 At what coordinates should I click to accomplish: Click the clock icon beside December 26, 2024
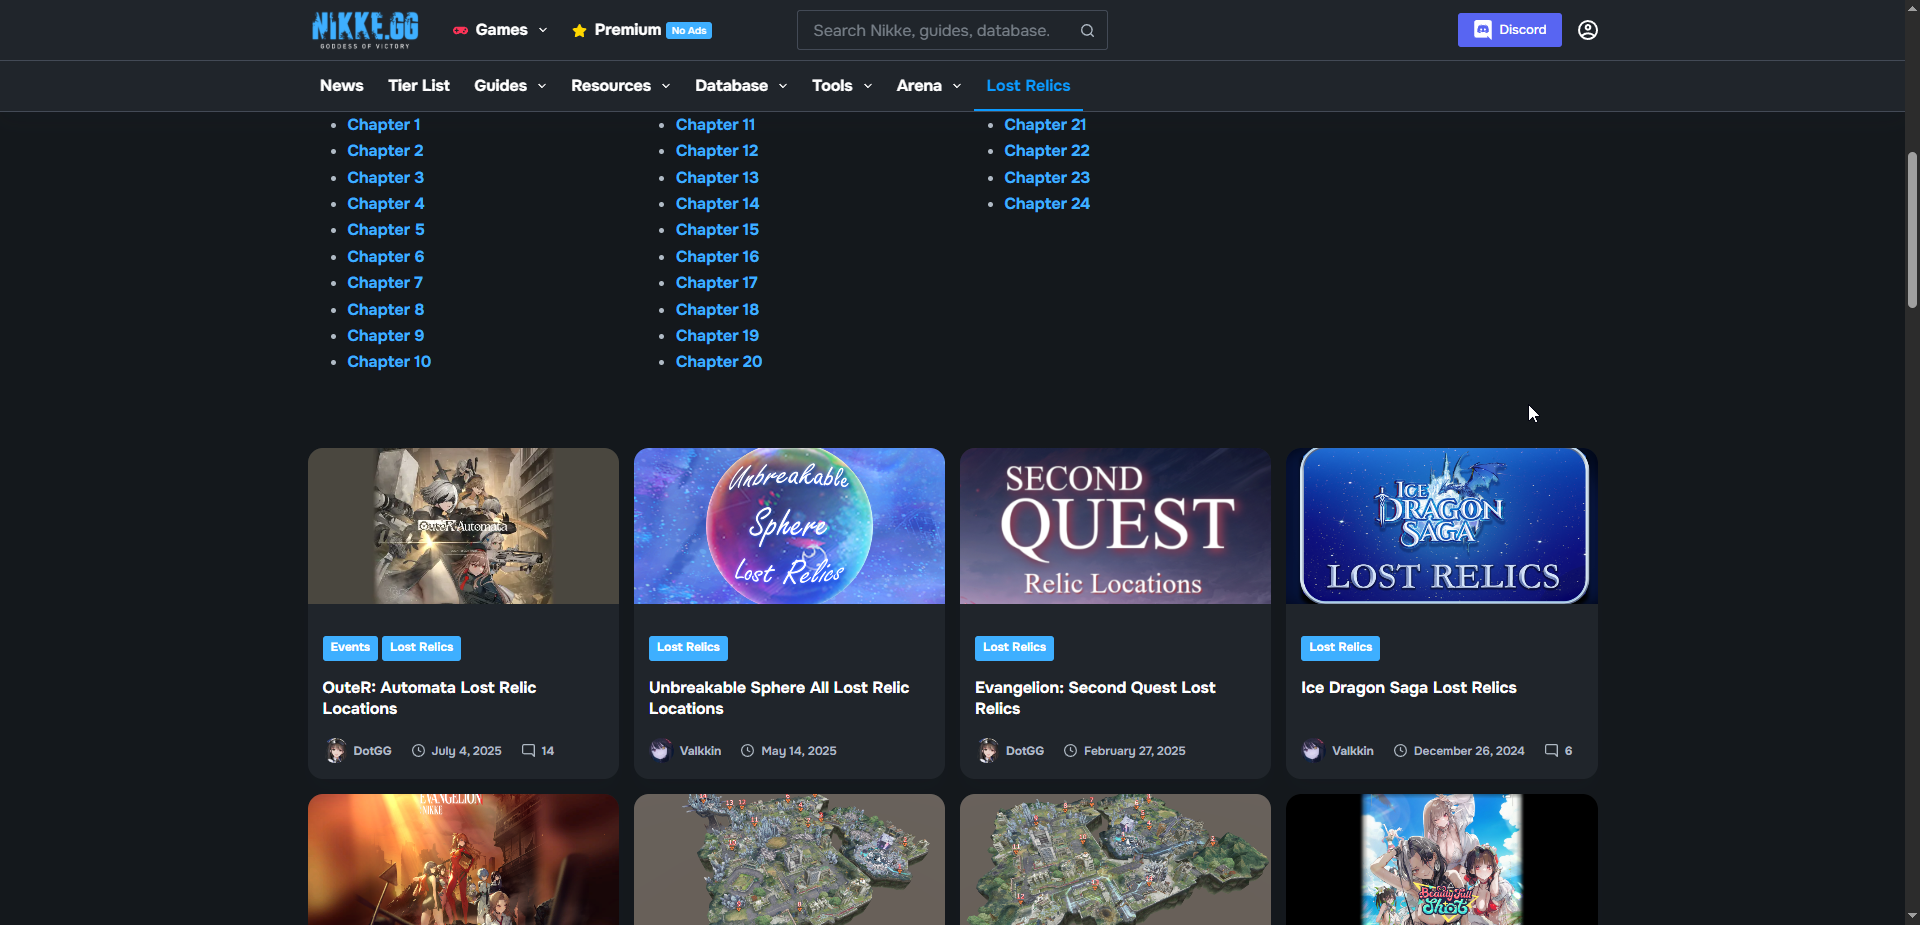click(1400, 751)
